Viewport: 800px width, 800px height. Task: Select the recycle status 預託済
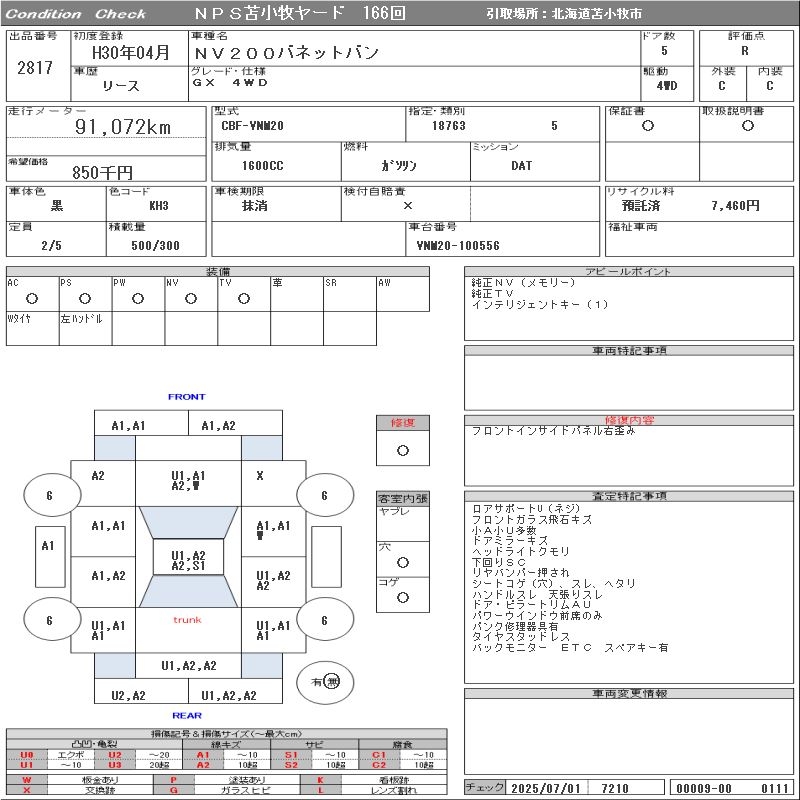pyautogui.click(x=641, y=206)
